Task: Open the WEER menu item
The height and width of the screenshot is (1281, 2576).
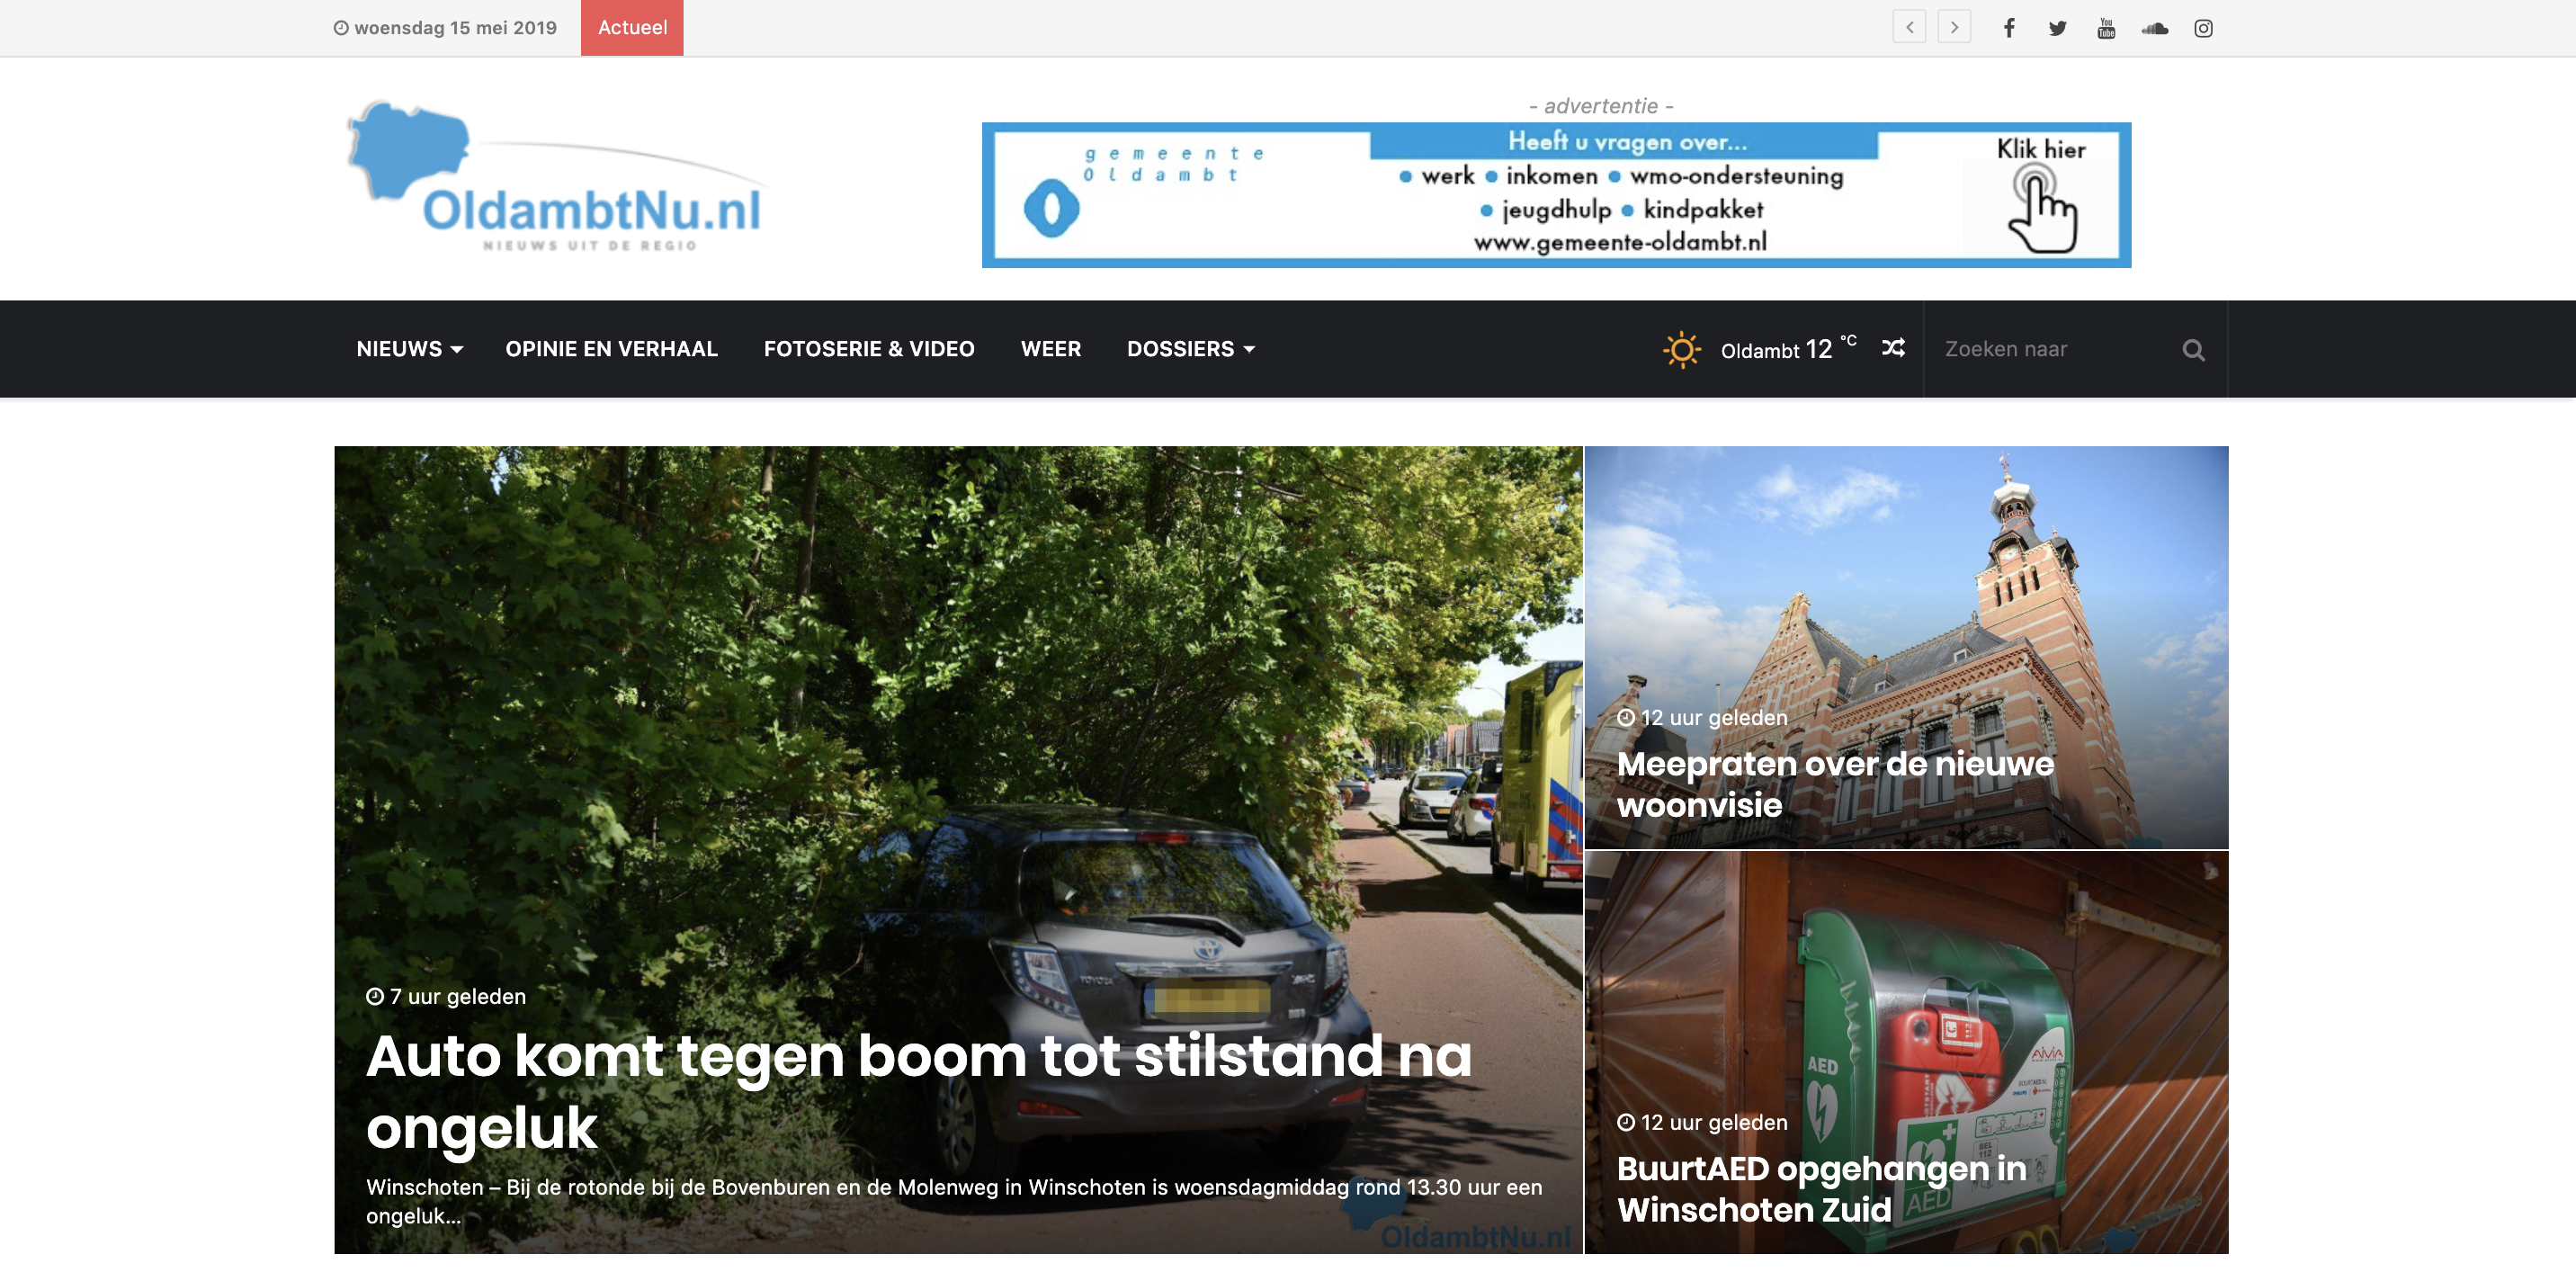Action: 1050,349
